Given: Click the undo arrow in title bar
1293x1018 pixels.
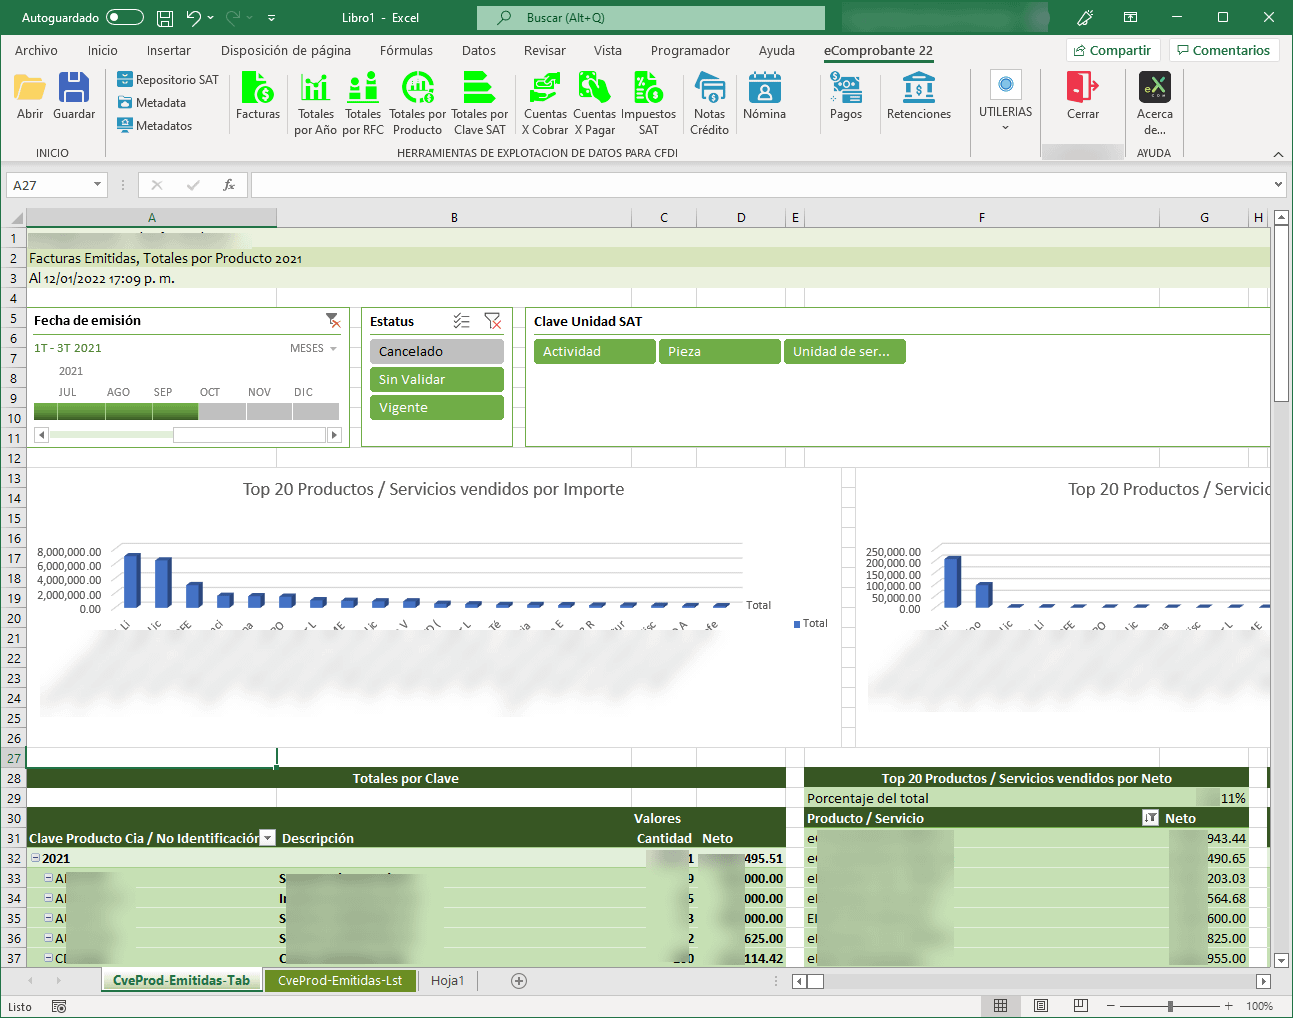Looking at the screenshot, I should coord(194,18).
